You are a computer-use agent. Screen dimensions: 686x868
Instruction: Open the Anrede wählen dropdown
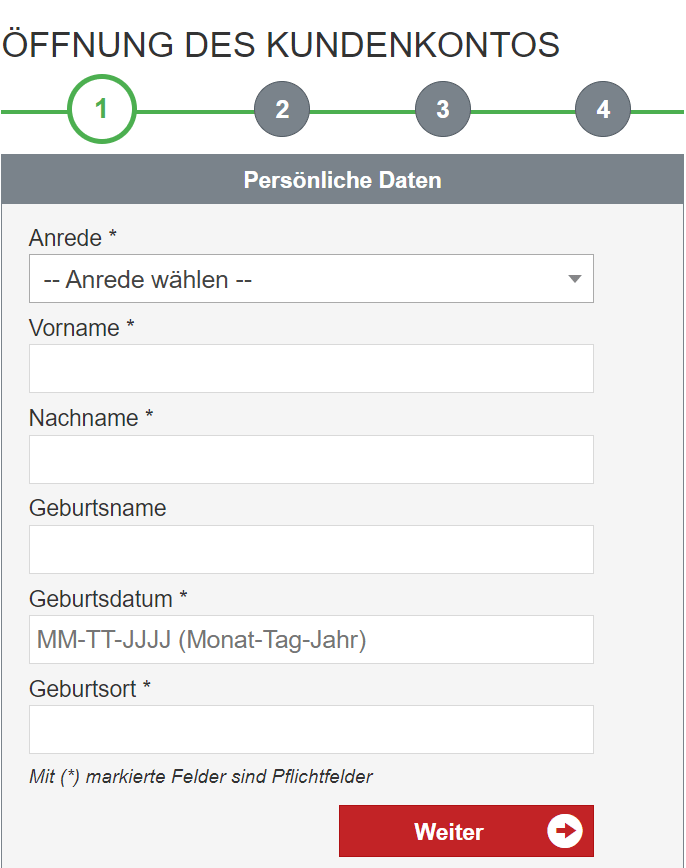pyautogui.click(x=311, y=279)
